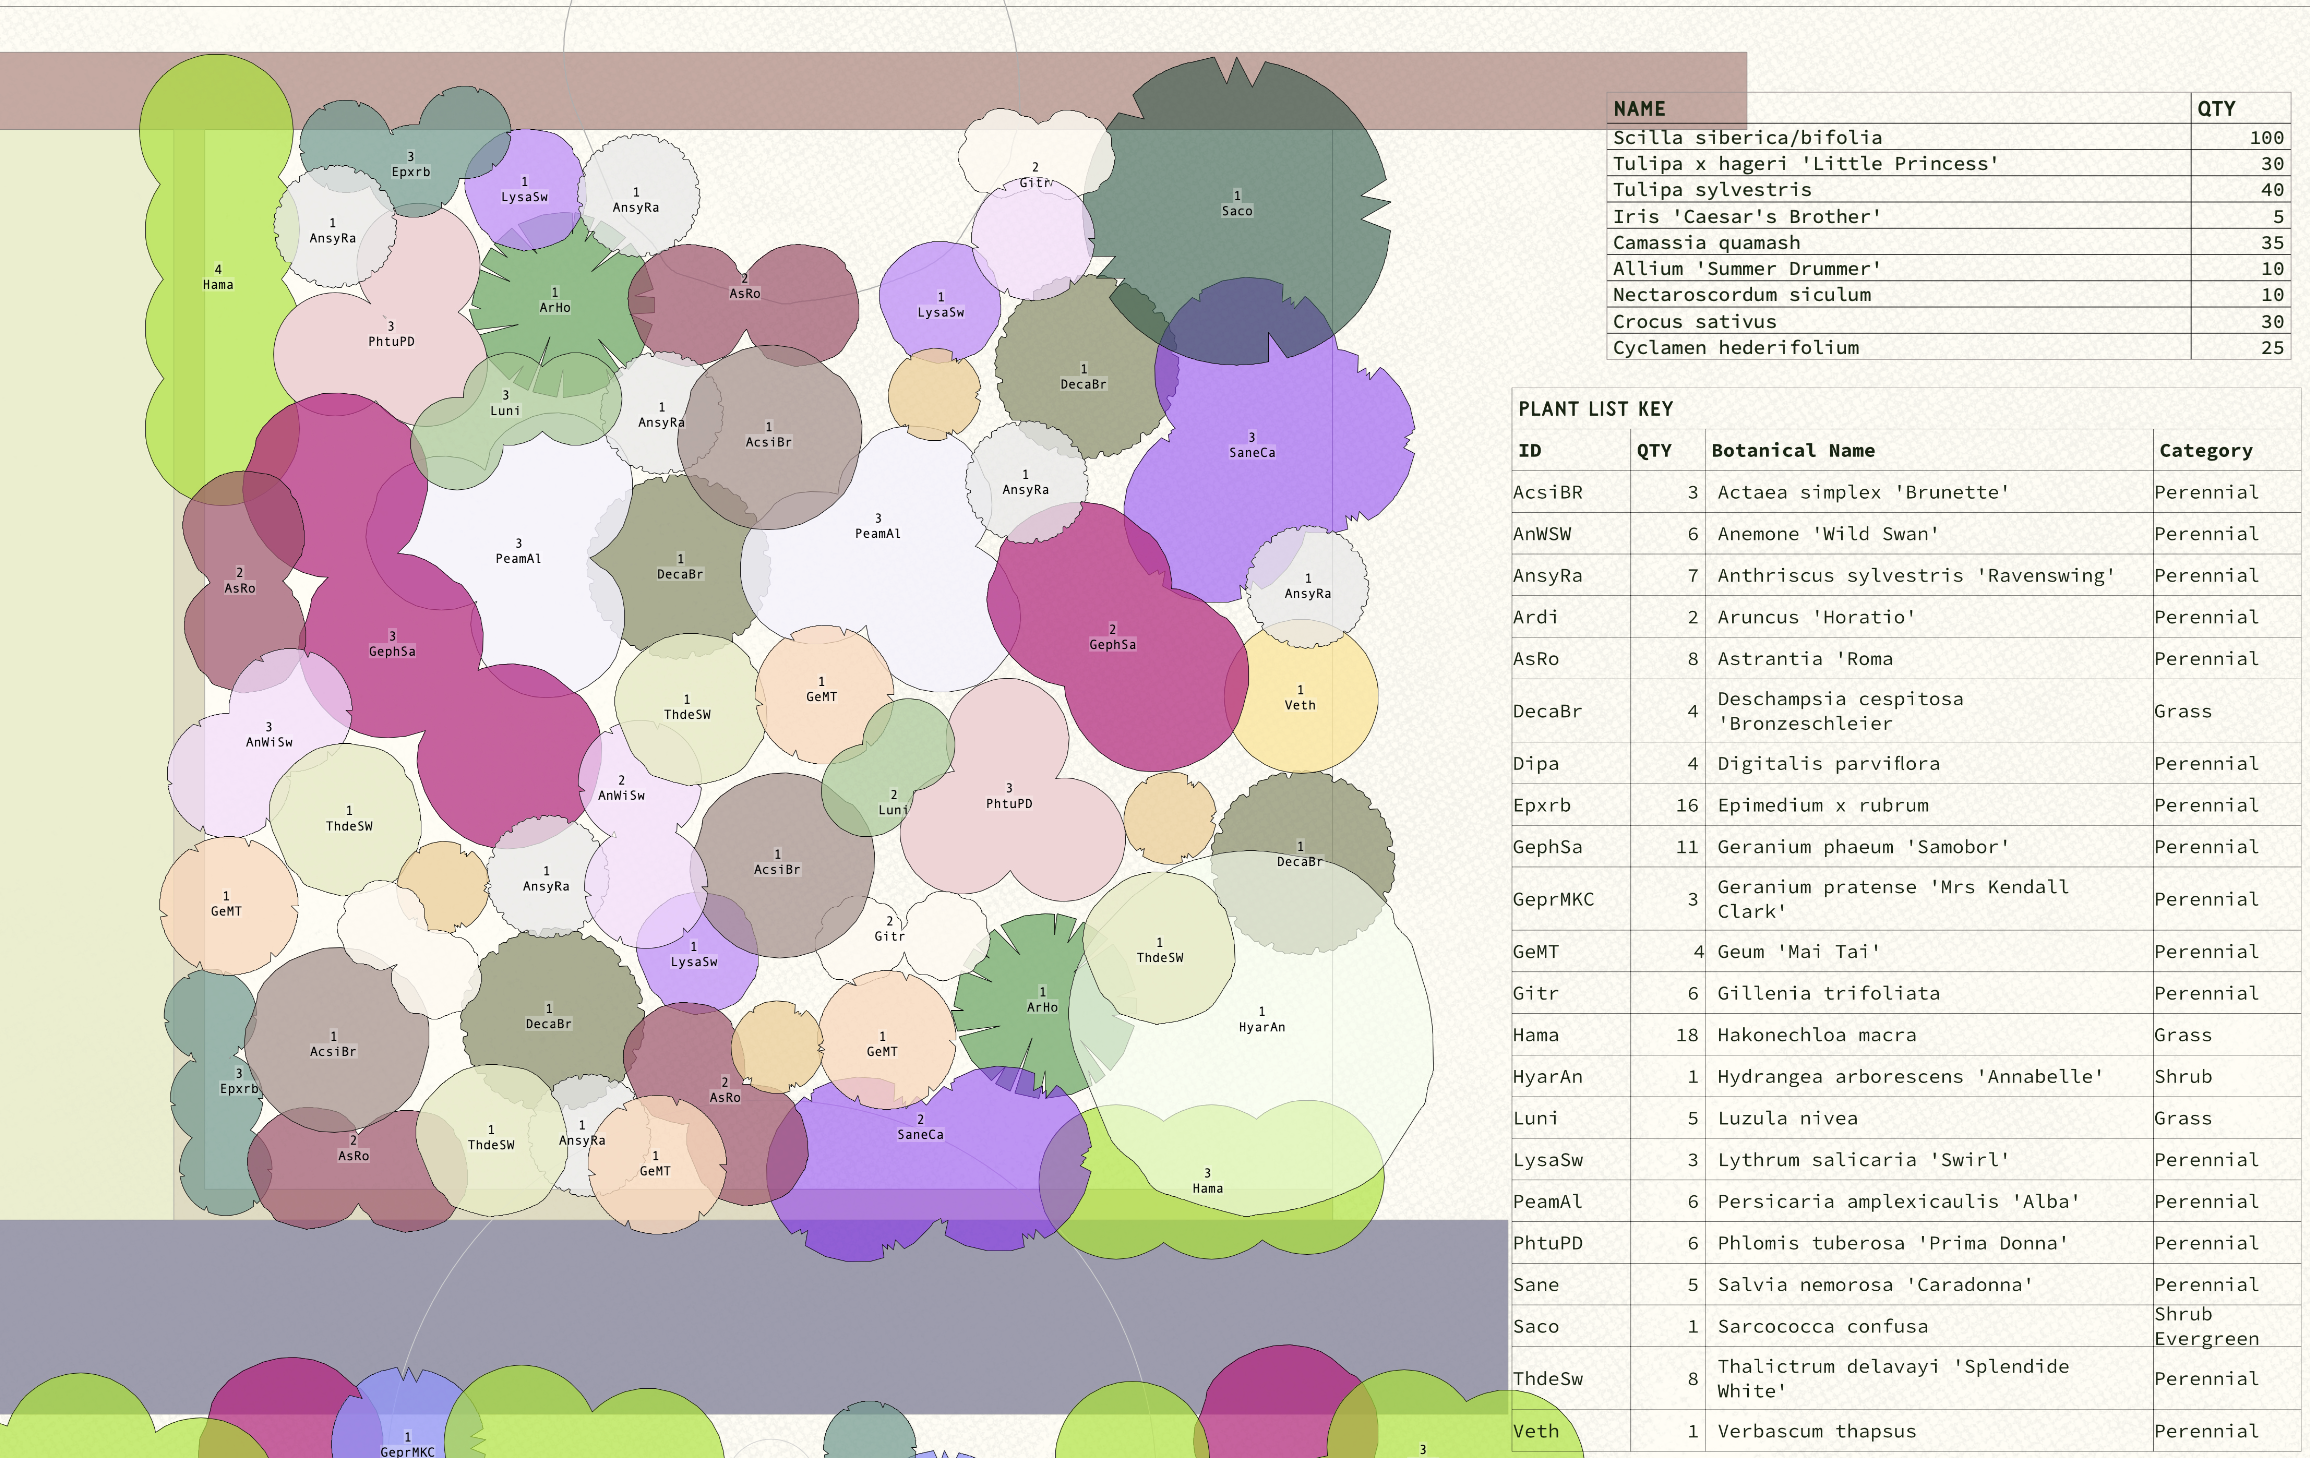
Task: Select 'Gillenia trifoliata' botanical name
Action: [1828, 994]
